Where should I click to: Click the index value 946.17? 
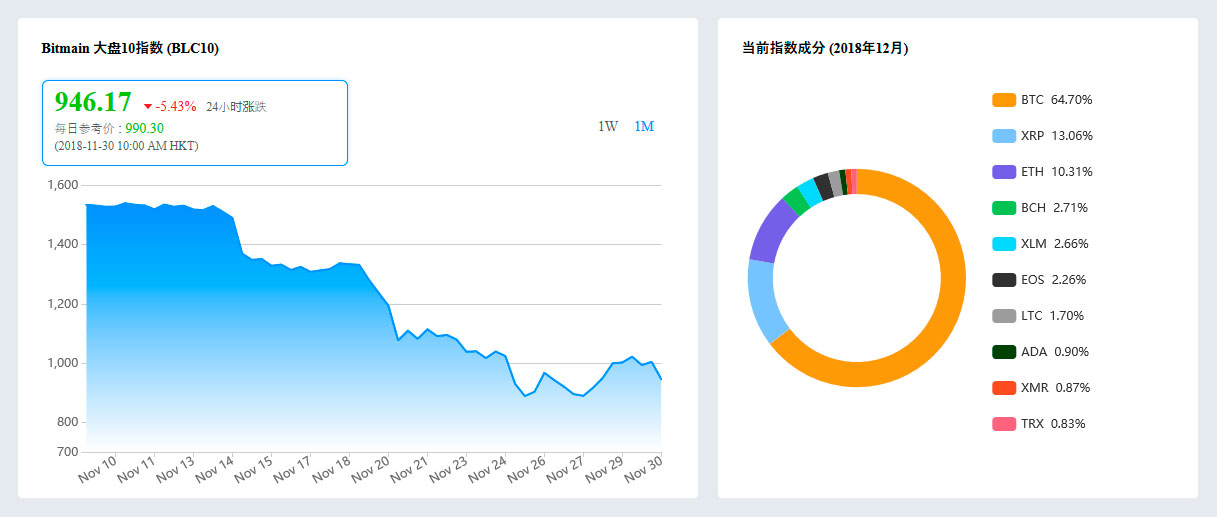(93, 102)
